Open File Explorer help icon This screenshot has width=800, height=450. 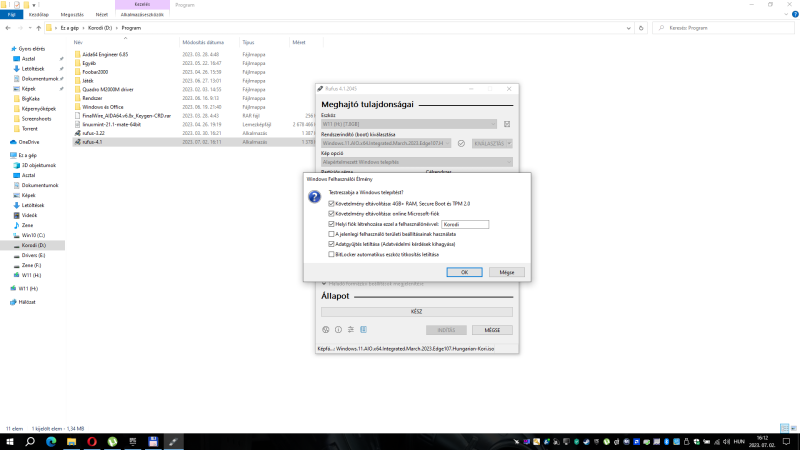point(795,14)
